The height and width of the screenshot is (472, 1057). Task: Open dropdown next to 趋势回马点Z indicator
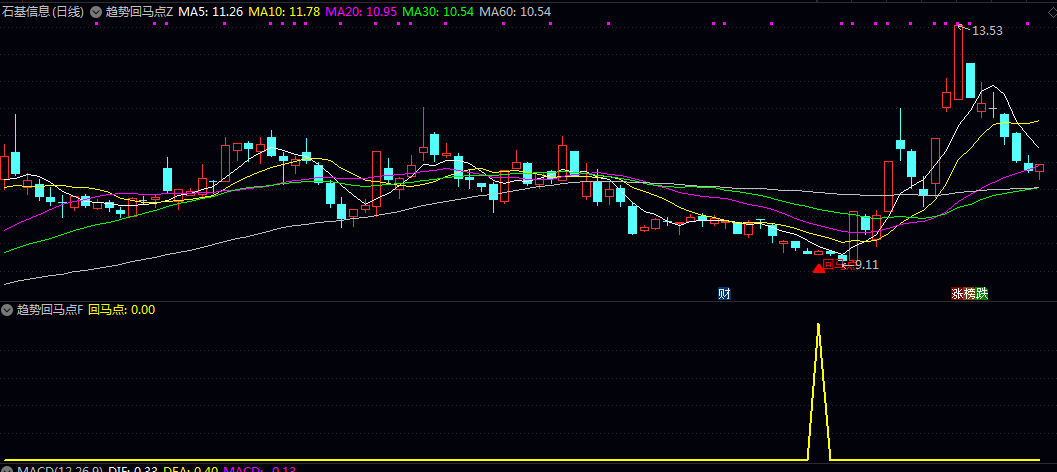(x=95, y=11)
